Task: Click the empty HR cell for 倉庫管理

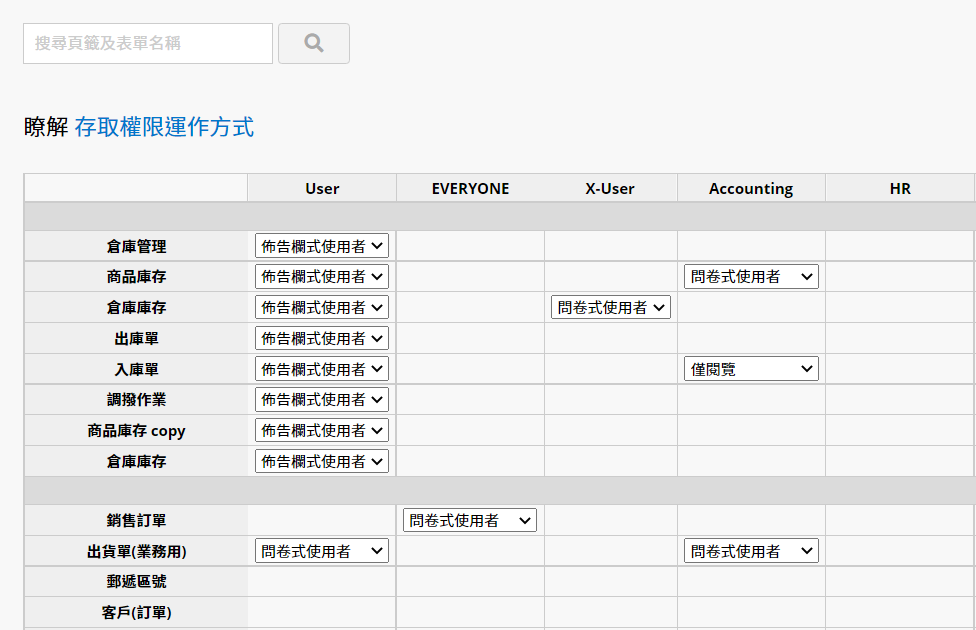Action: [x=899, y=246]
